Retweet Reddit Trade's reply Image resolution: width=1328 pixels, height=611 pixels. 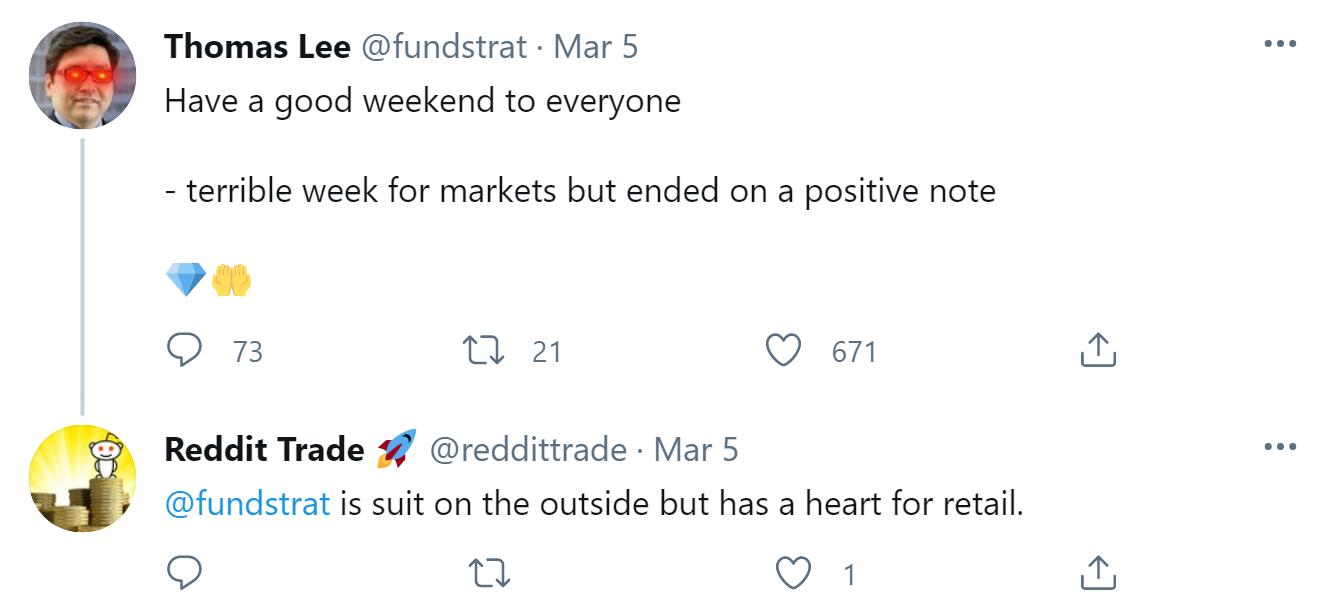[489, 573]
